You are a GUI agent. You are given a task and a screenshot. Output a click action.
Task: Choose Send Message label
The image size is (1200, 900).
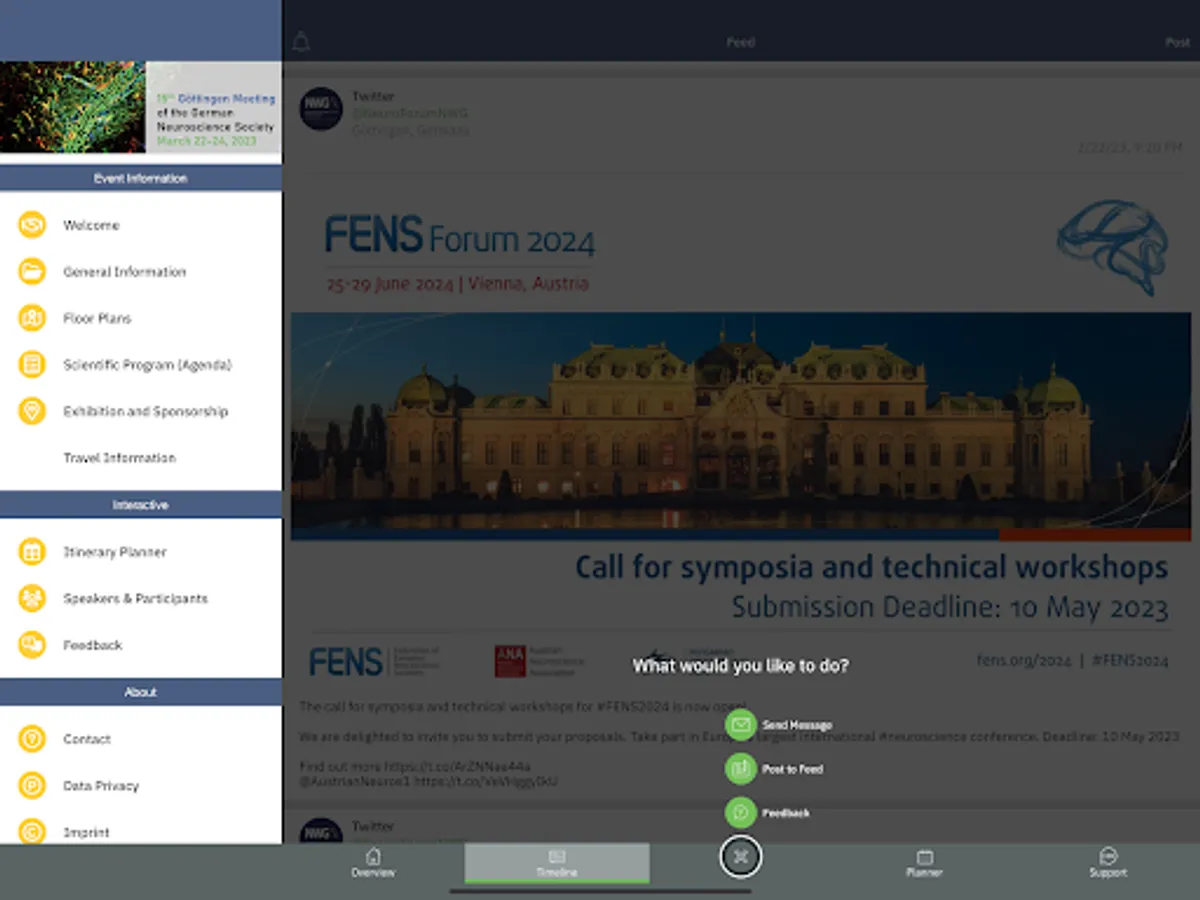pyautogui.click(x=797, y=725)
